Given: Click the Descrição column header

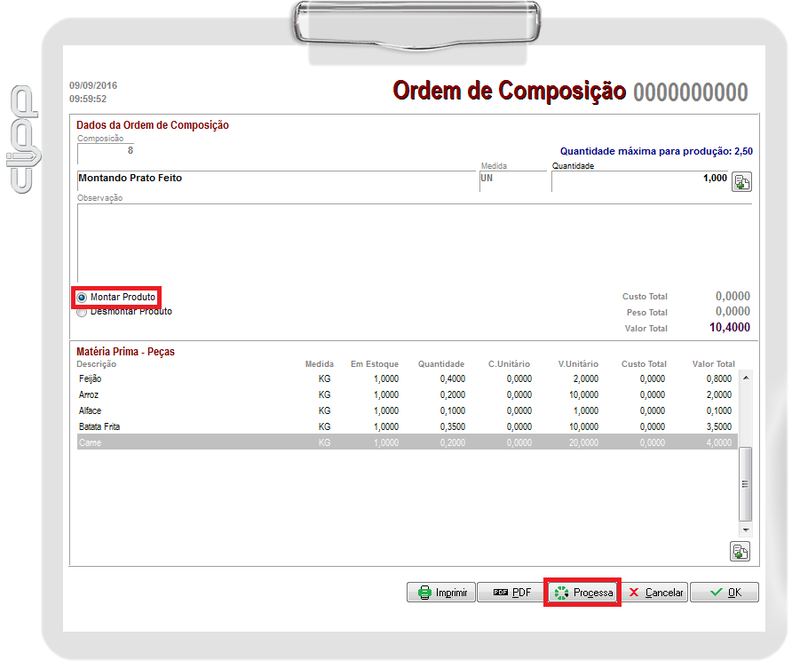Looking at the screenshot, I should click(x=97, y=364).
